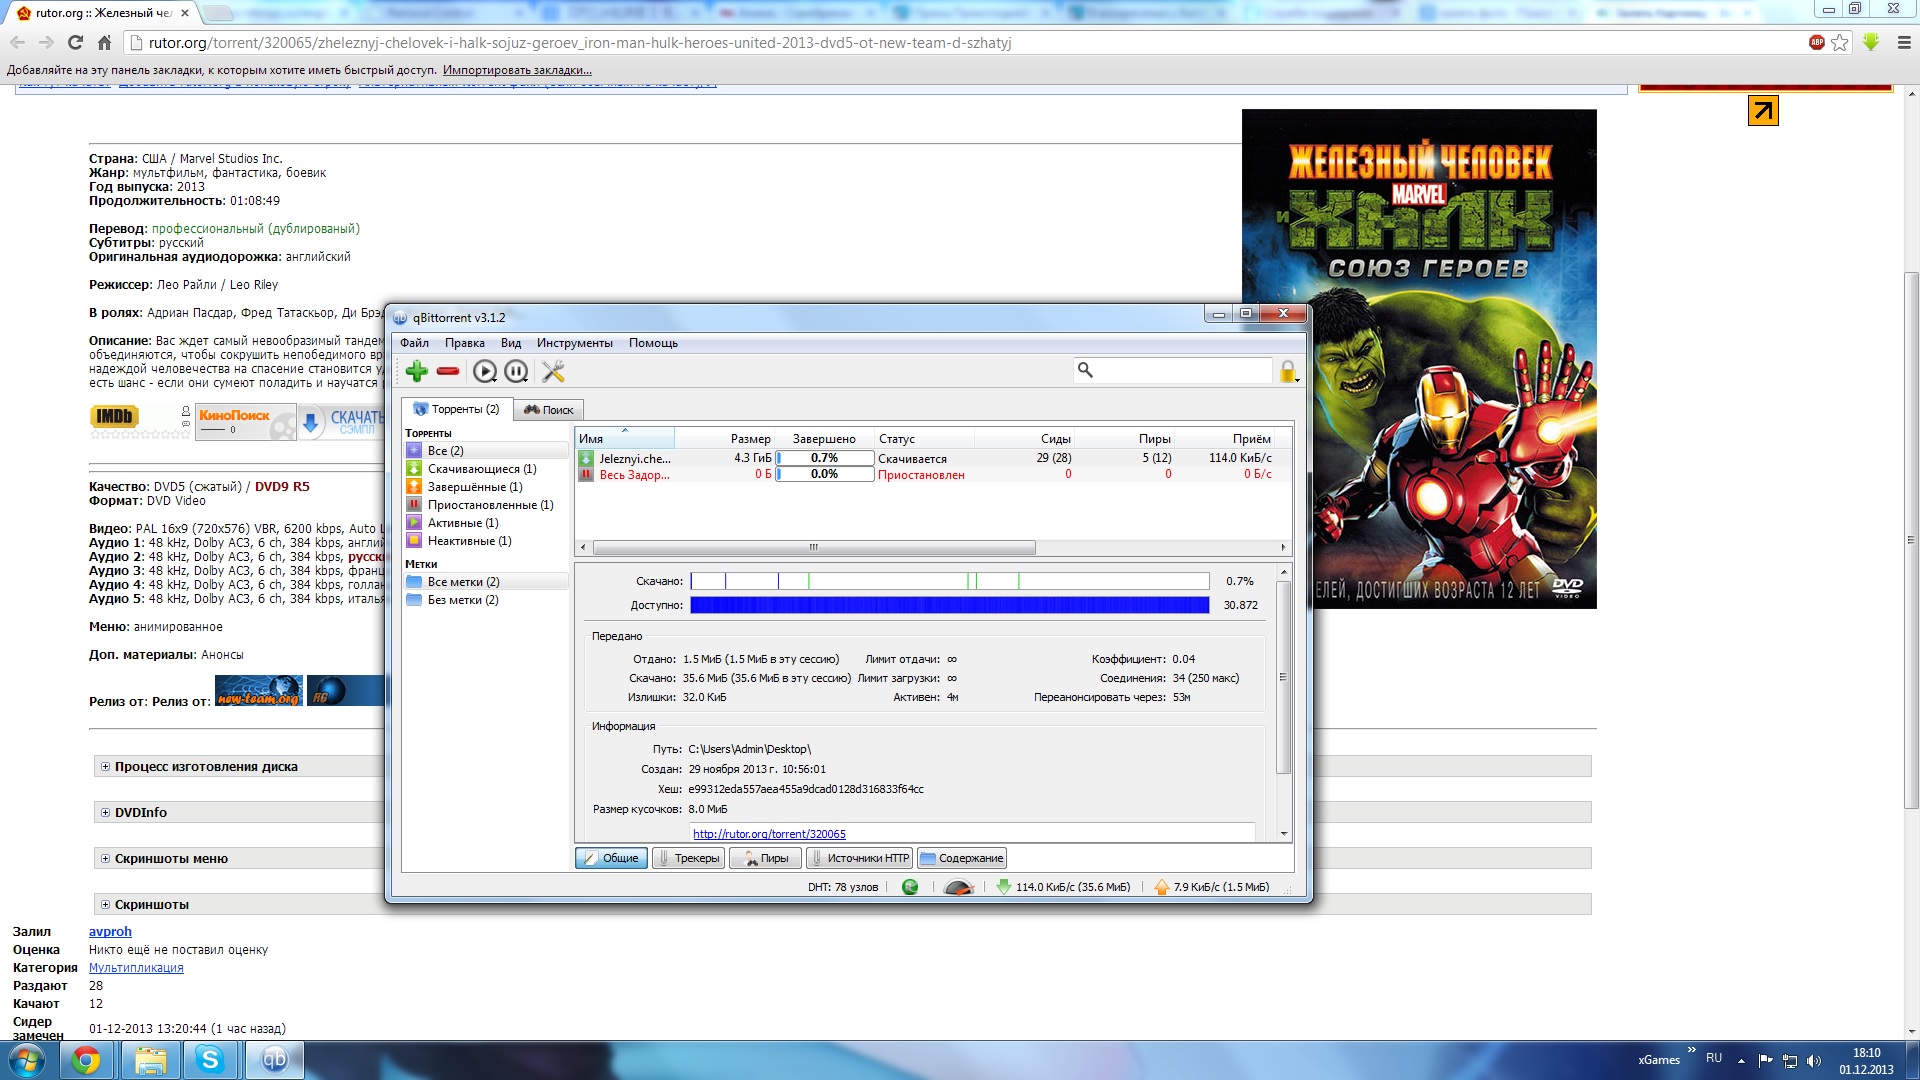1920x1080 pixels.
Task: Click the torrent list horizontal scrollbar
Action: coord(813,548)
